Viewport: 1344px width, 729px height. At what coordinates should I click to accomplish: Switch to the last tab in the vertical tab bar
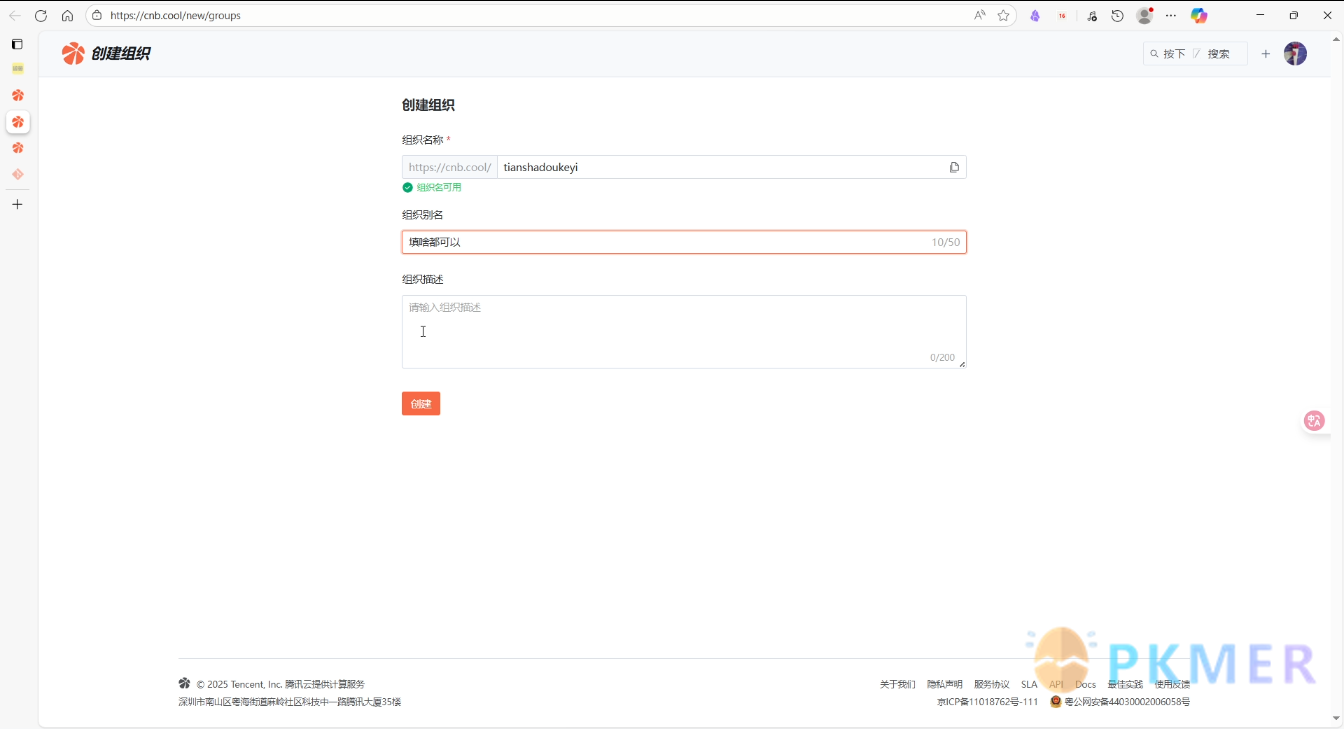click(x=17, y=174)
